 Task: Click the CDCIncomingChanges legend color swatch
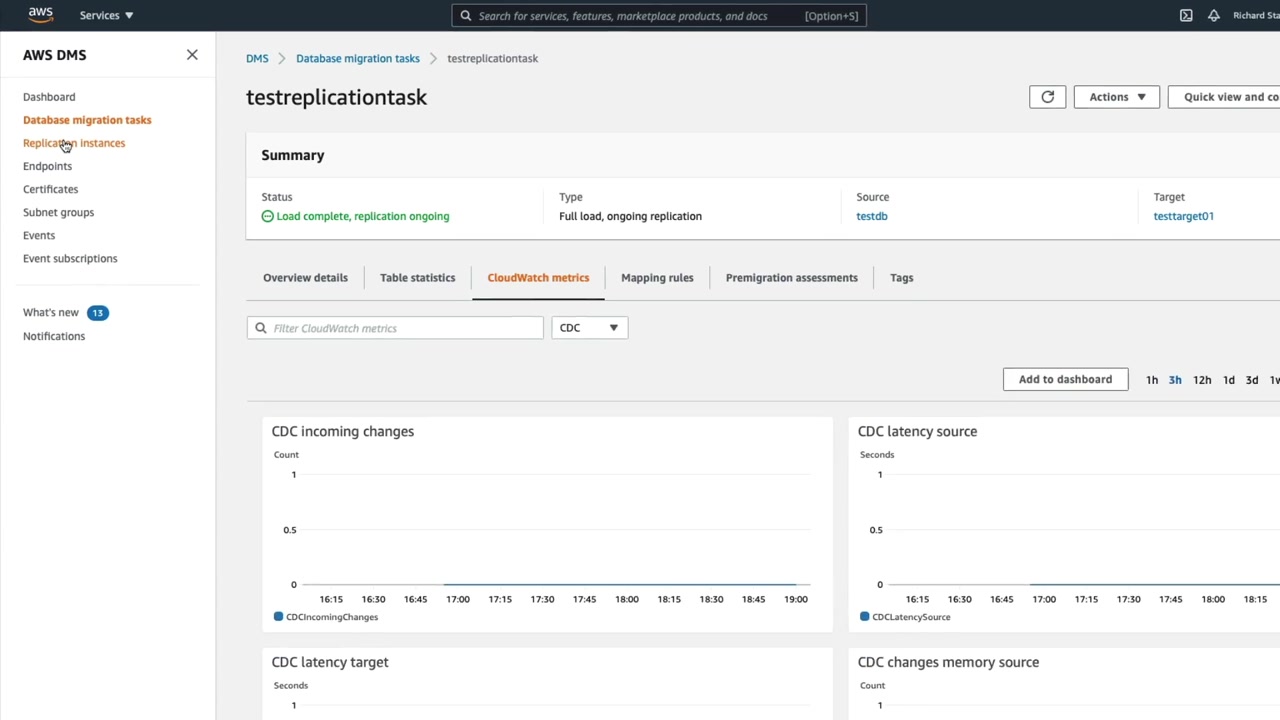click(278, 617)
